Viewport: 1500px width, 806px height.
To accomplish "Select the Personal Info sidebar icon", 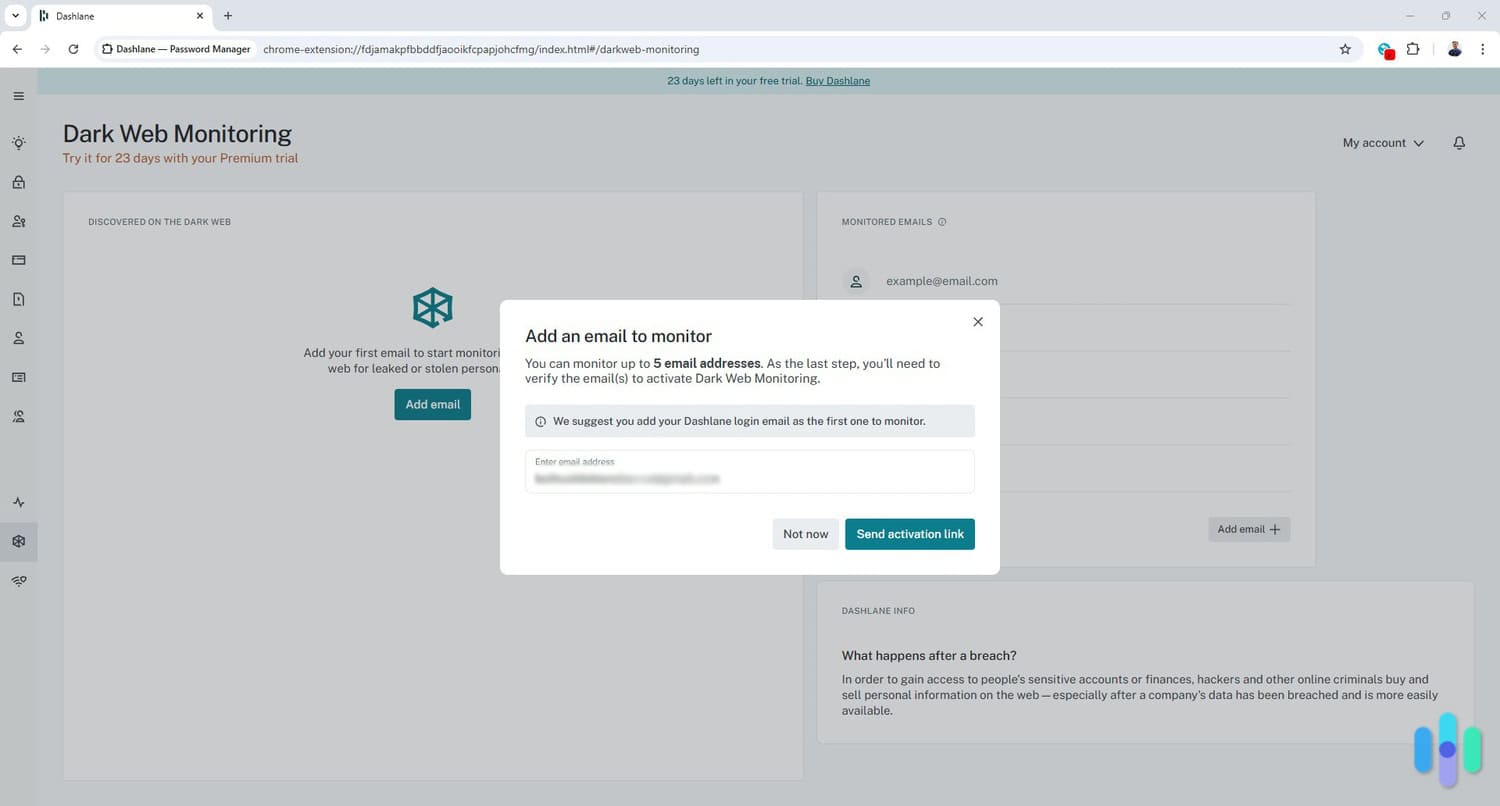I will [x=18, y=337].
